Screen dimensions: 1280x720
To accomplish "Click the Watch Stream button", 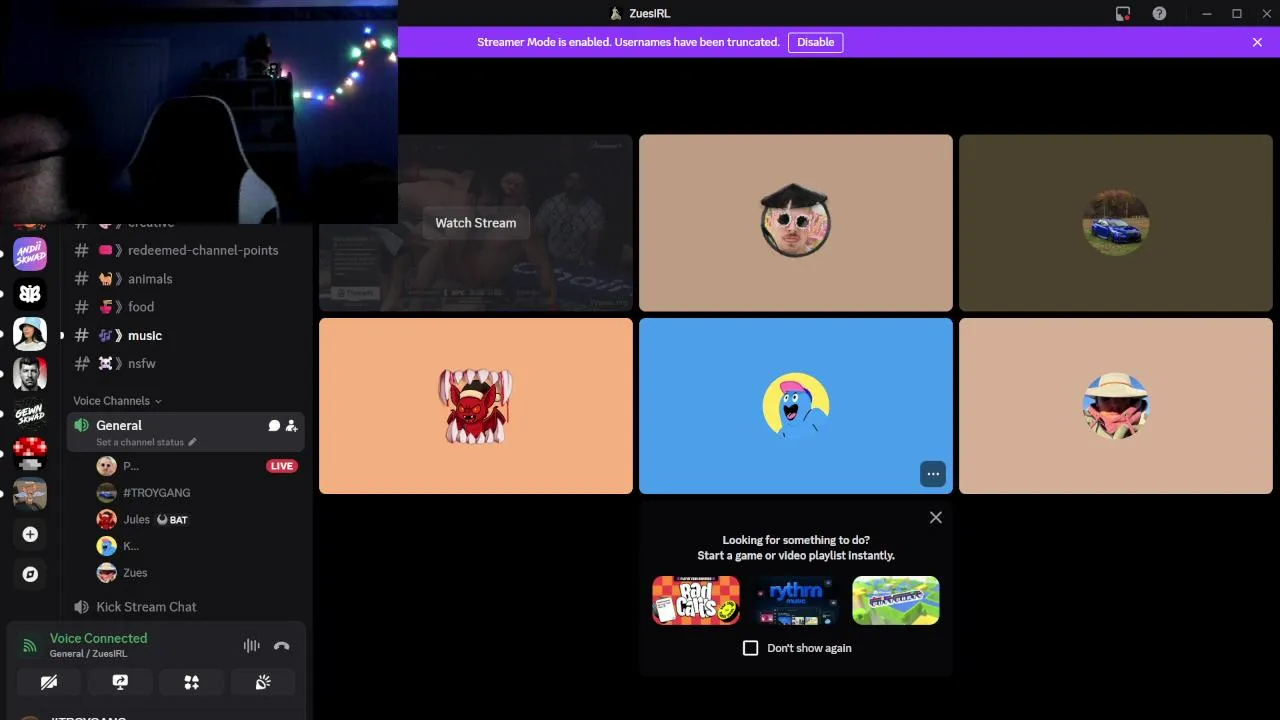I will tap(476, 223).
